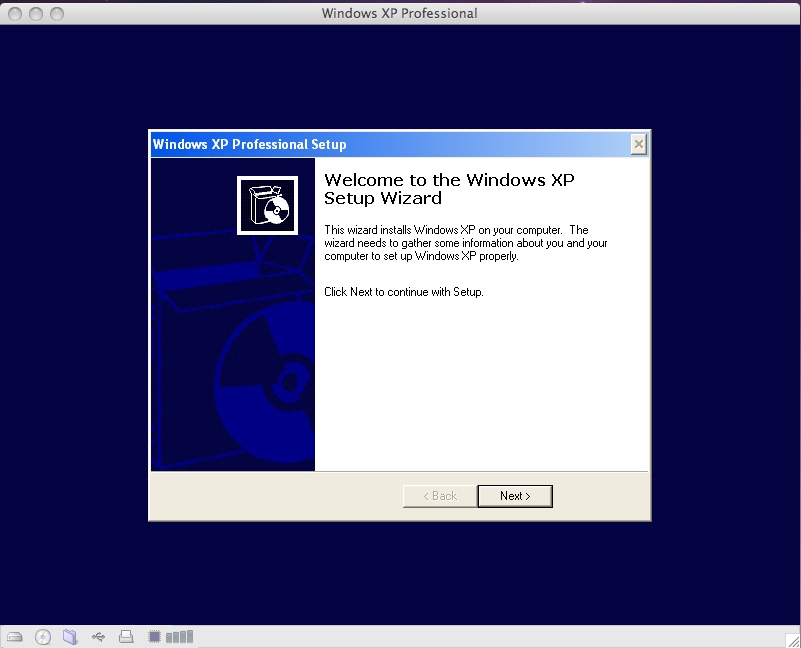This screenshot has width=801, height=648.
Task: Click the USB device status icon
Action: pos(98,636)
